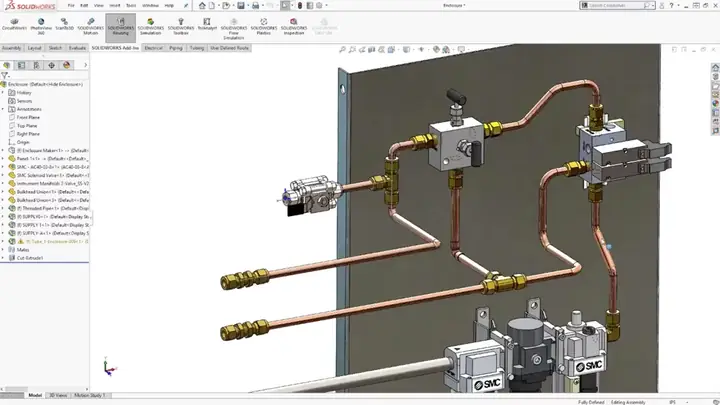Click the Print icon
The width and height of the screenshot is (720, 405).
[256, 6]
